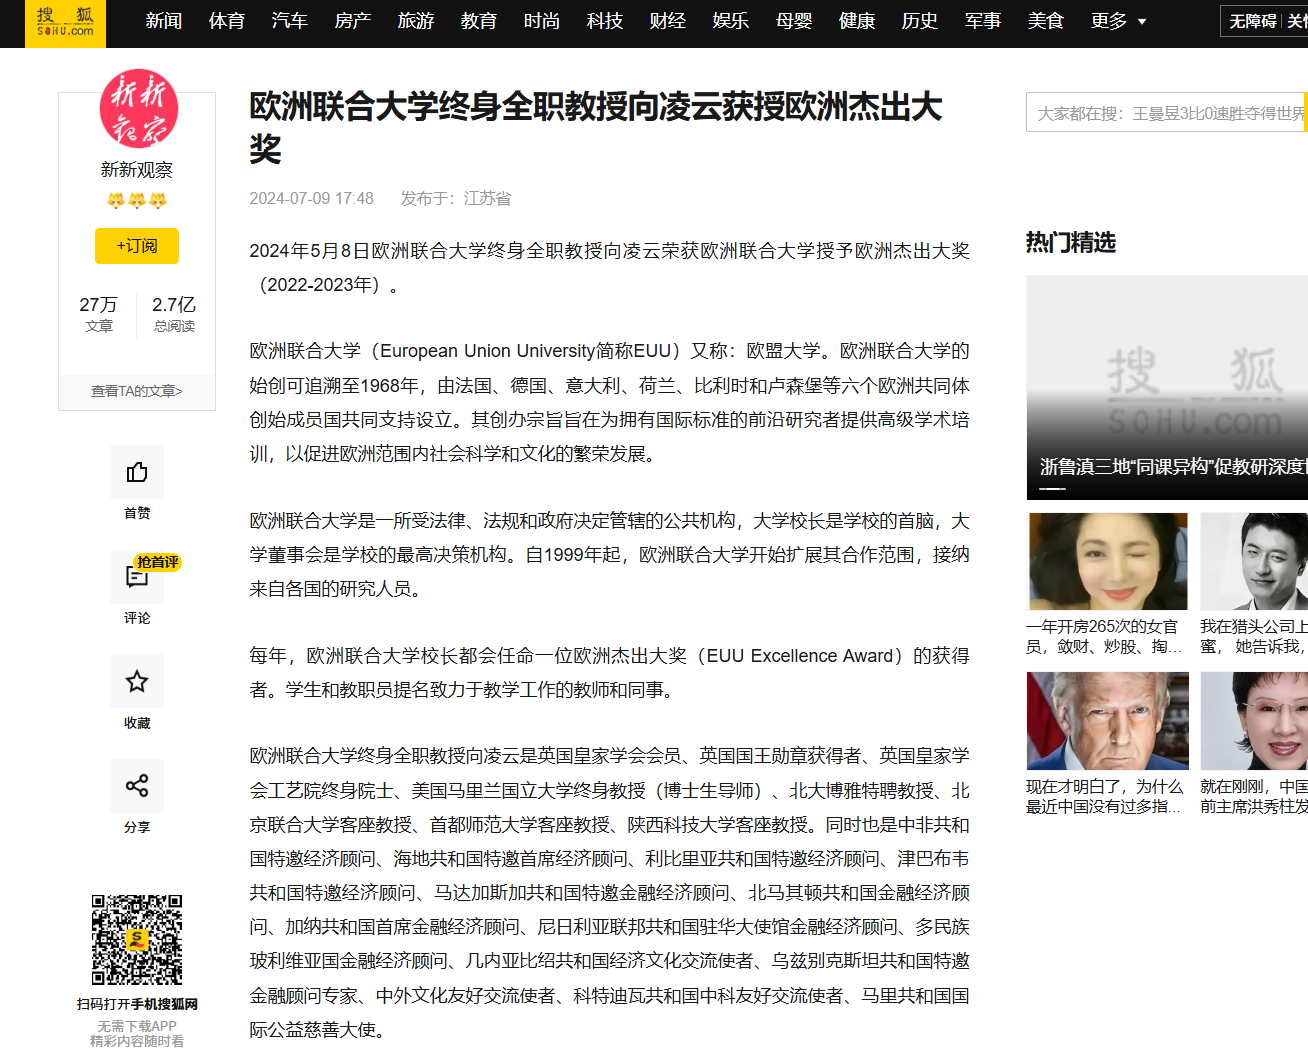Image resolution: width=1308 pixels, height=1058 pixels.
Task: Open the 新闻 navigation tab
Action: pos(163,21)
